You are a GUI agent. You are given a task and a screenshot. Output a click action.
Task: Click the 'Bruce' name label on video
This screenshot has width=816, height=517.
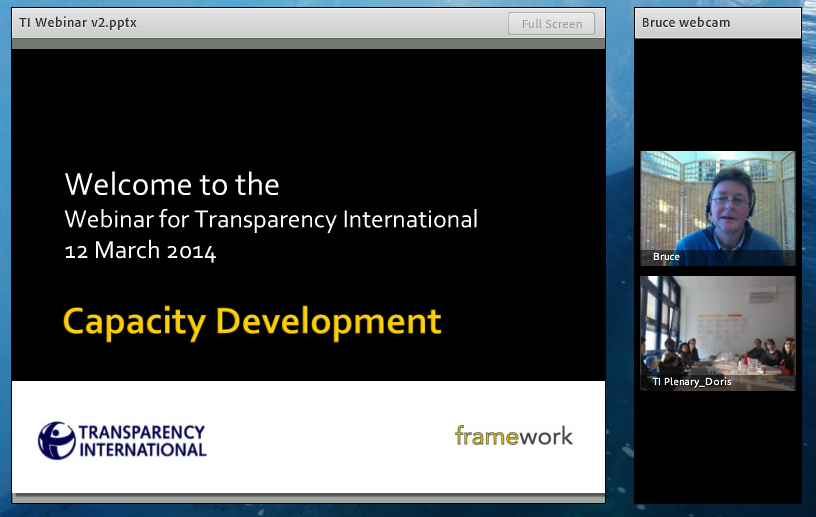(666, 257)
